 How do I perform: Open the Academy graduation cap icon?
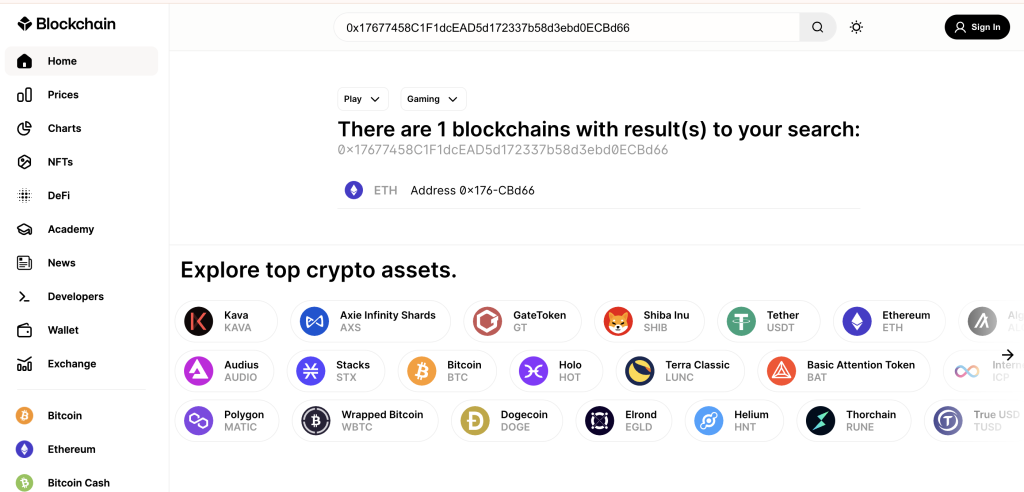coord(25,229)
